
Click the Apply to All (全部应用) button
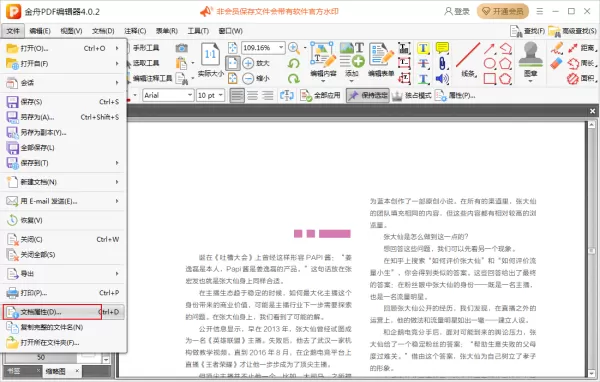[x=320, y=95]
